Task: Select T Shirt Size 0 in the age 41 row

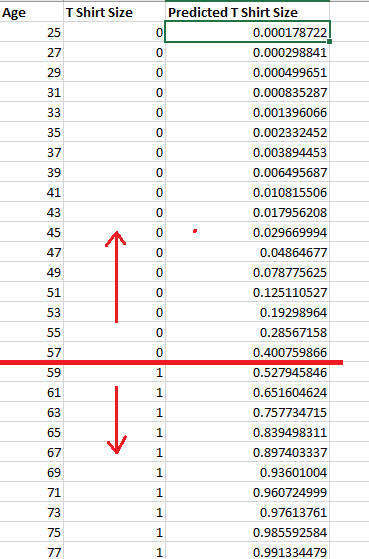Action: click(114, 192)
